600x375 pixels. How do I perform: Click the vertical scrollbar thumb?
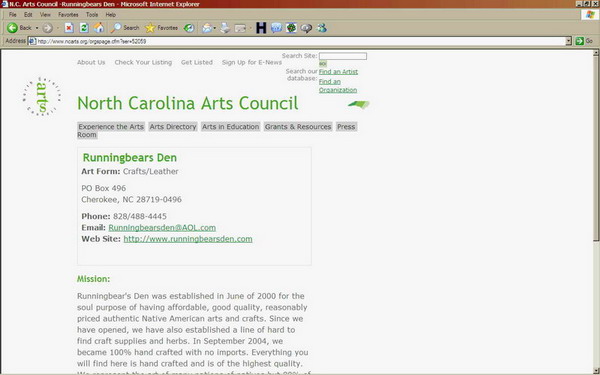[596, 148]
